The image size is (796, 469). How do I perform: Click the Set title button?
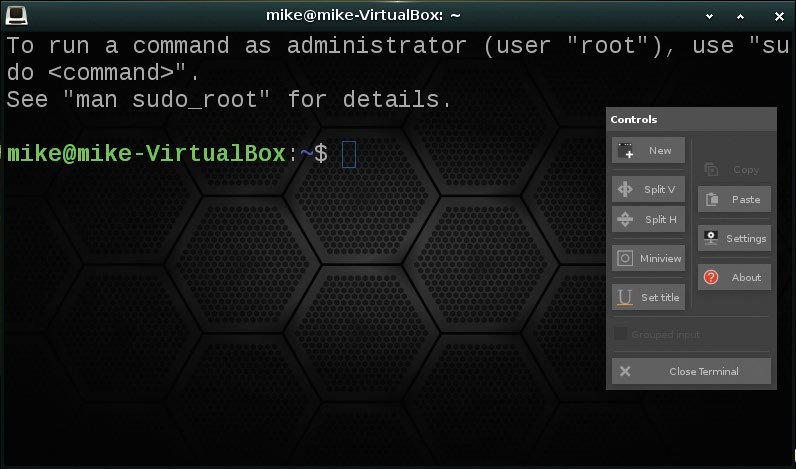[x=648, y=297]
